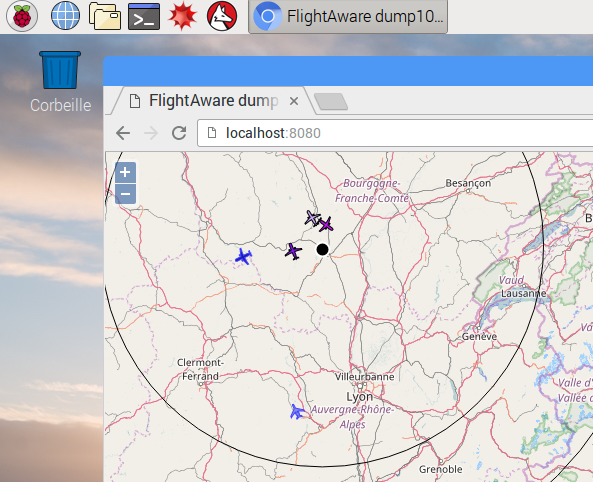The width and height of the screenshot is (593, 482).
Task: Launch the web browser globe icon
Action: [x=65, y=16]
